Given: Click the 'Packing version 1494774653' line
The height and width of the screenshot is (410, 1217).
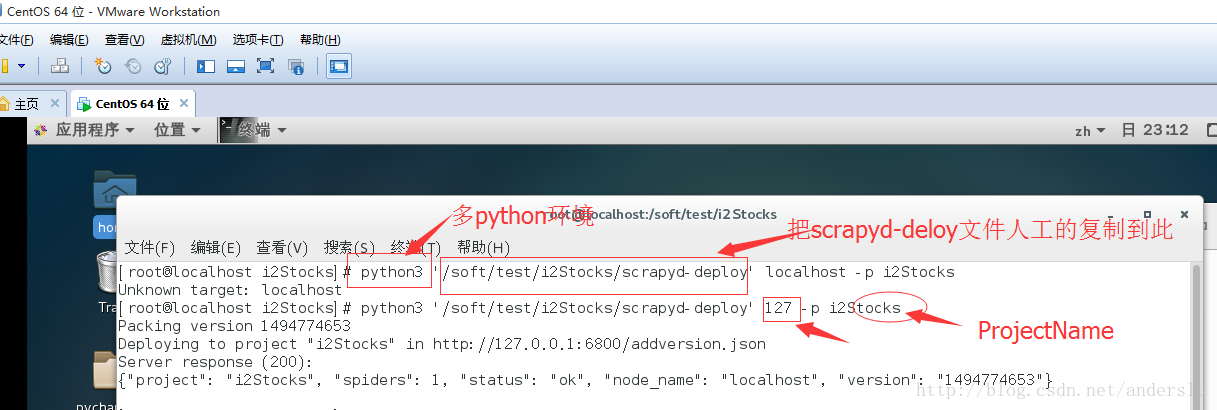Looking at the screenshot, I should 234,326.
